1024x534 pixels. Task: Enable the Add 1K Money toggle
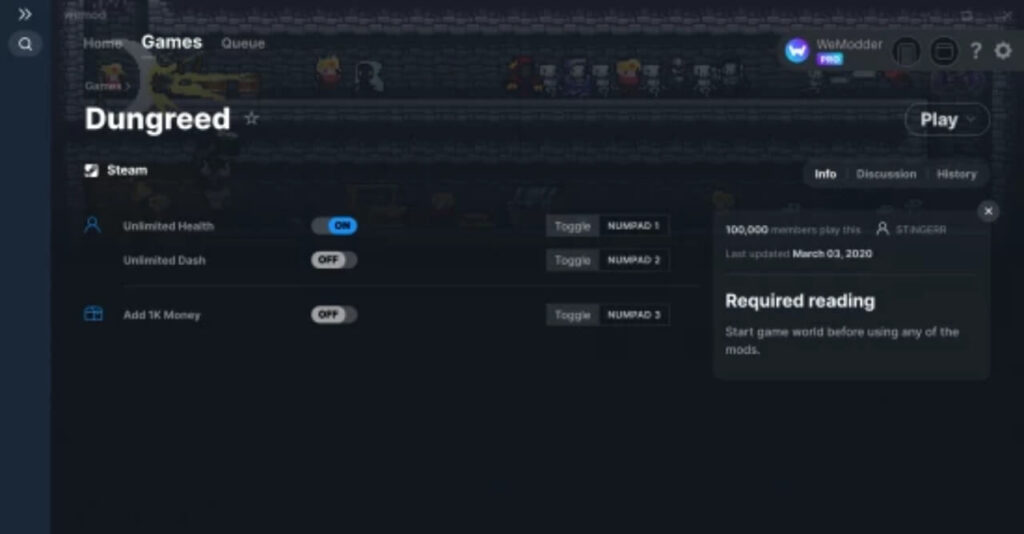334,315
